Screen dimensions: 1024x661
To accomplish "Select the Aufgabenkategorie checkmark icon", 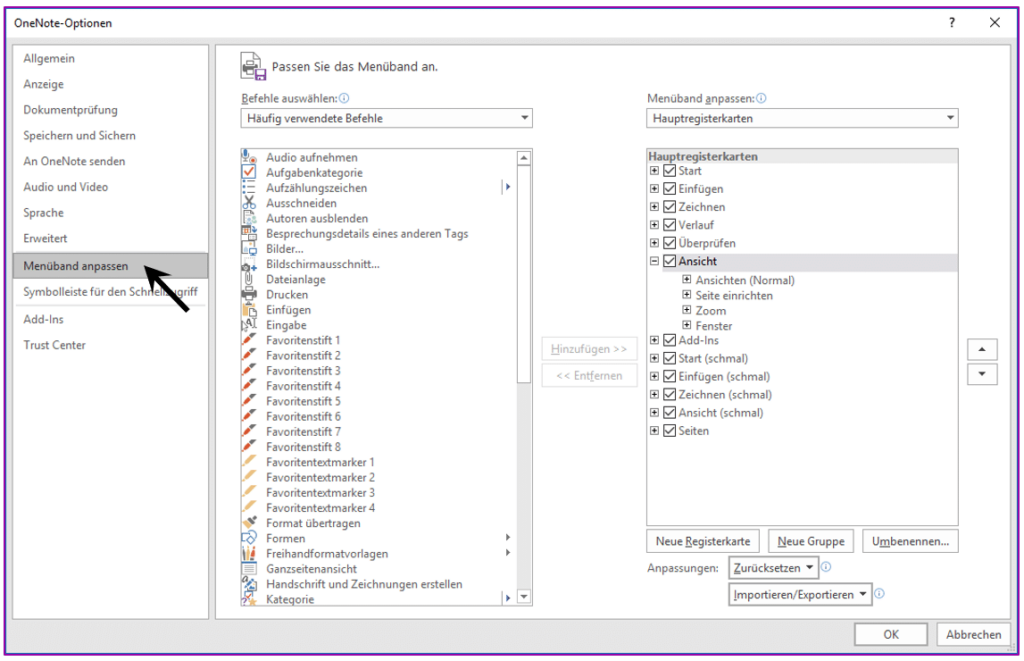I will pos(249,172).
